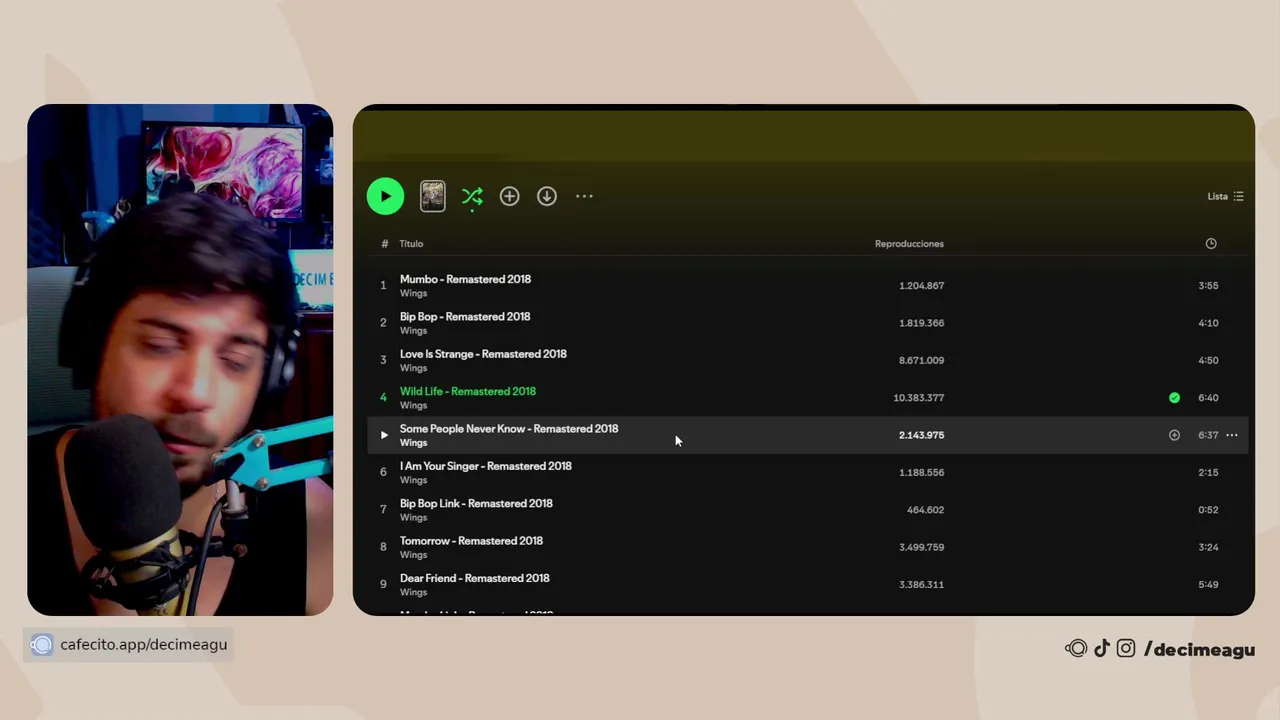Select Dear Friend - Remastered 2018 track
Viewport: 1280px width, 720px height.
coord(475,578)
